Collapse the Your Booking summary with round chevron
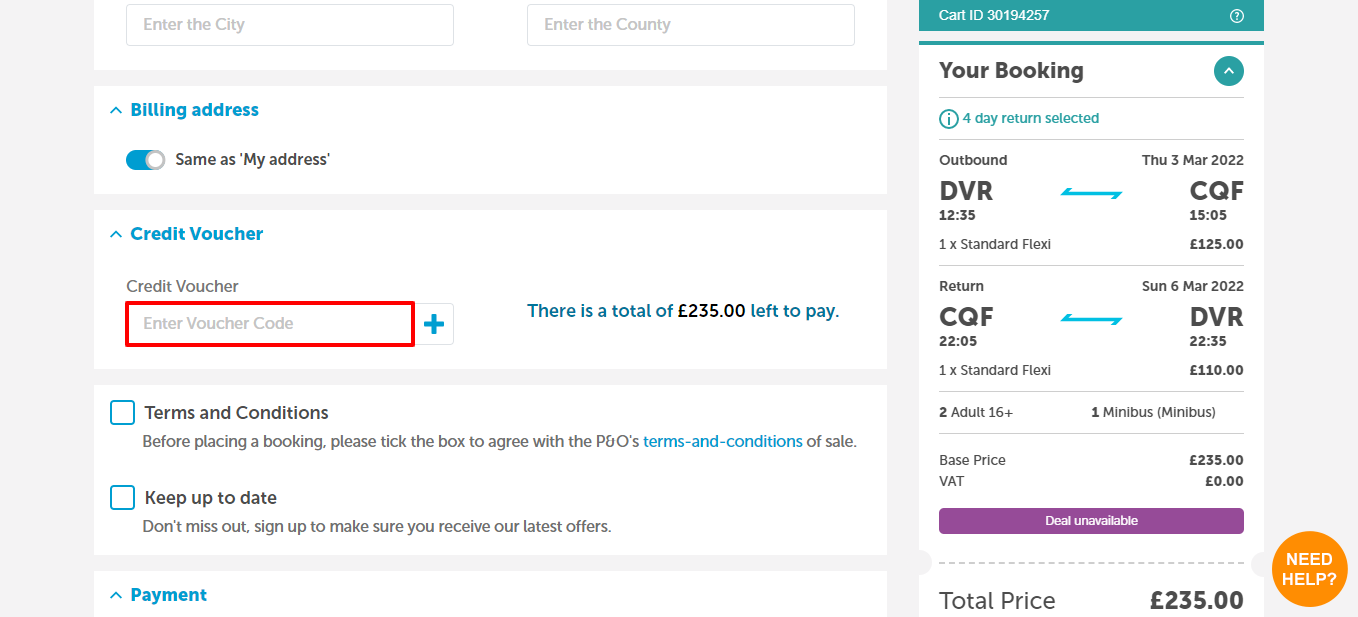 (1229, 71)
